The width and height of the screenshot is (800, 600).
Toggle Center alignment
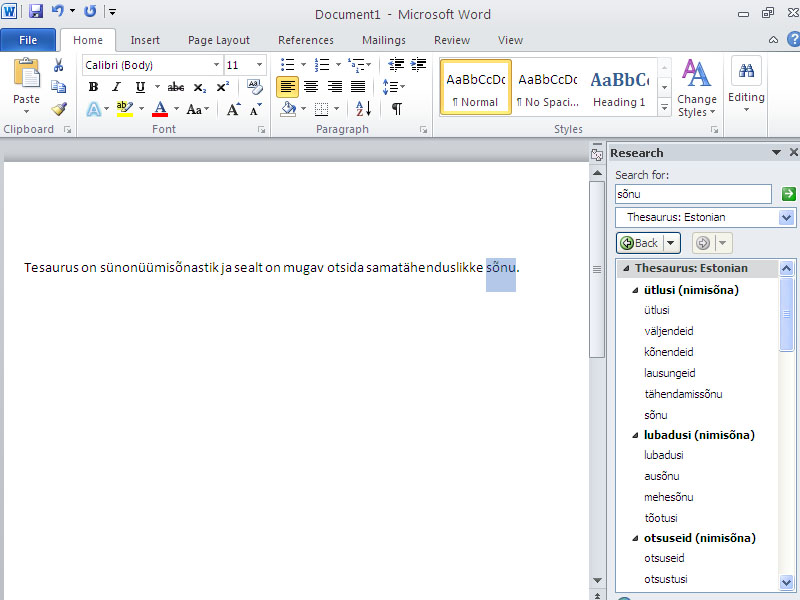[311, 87]
